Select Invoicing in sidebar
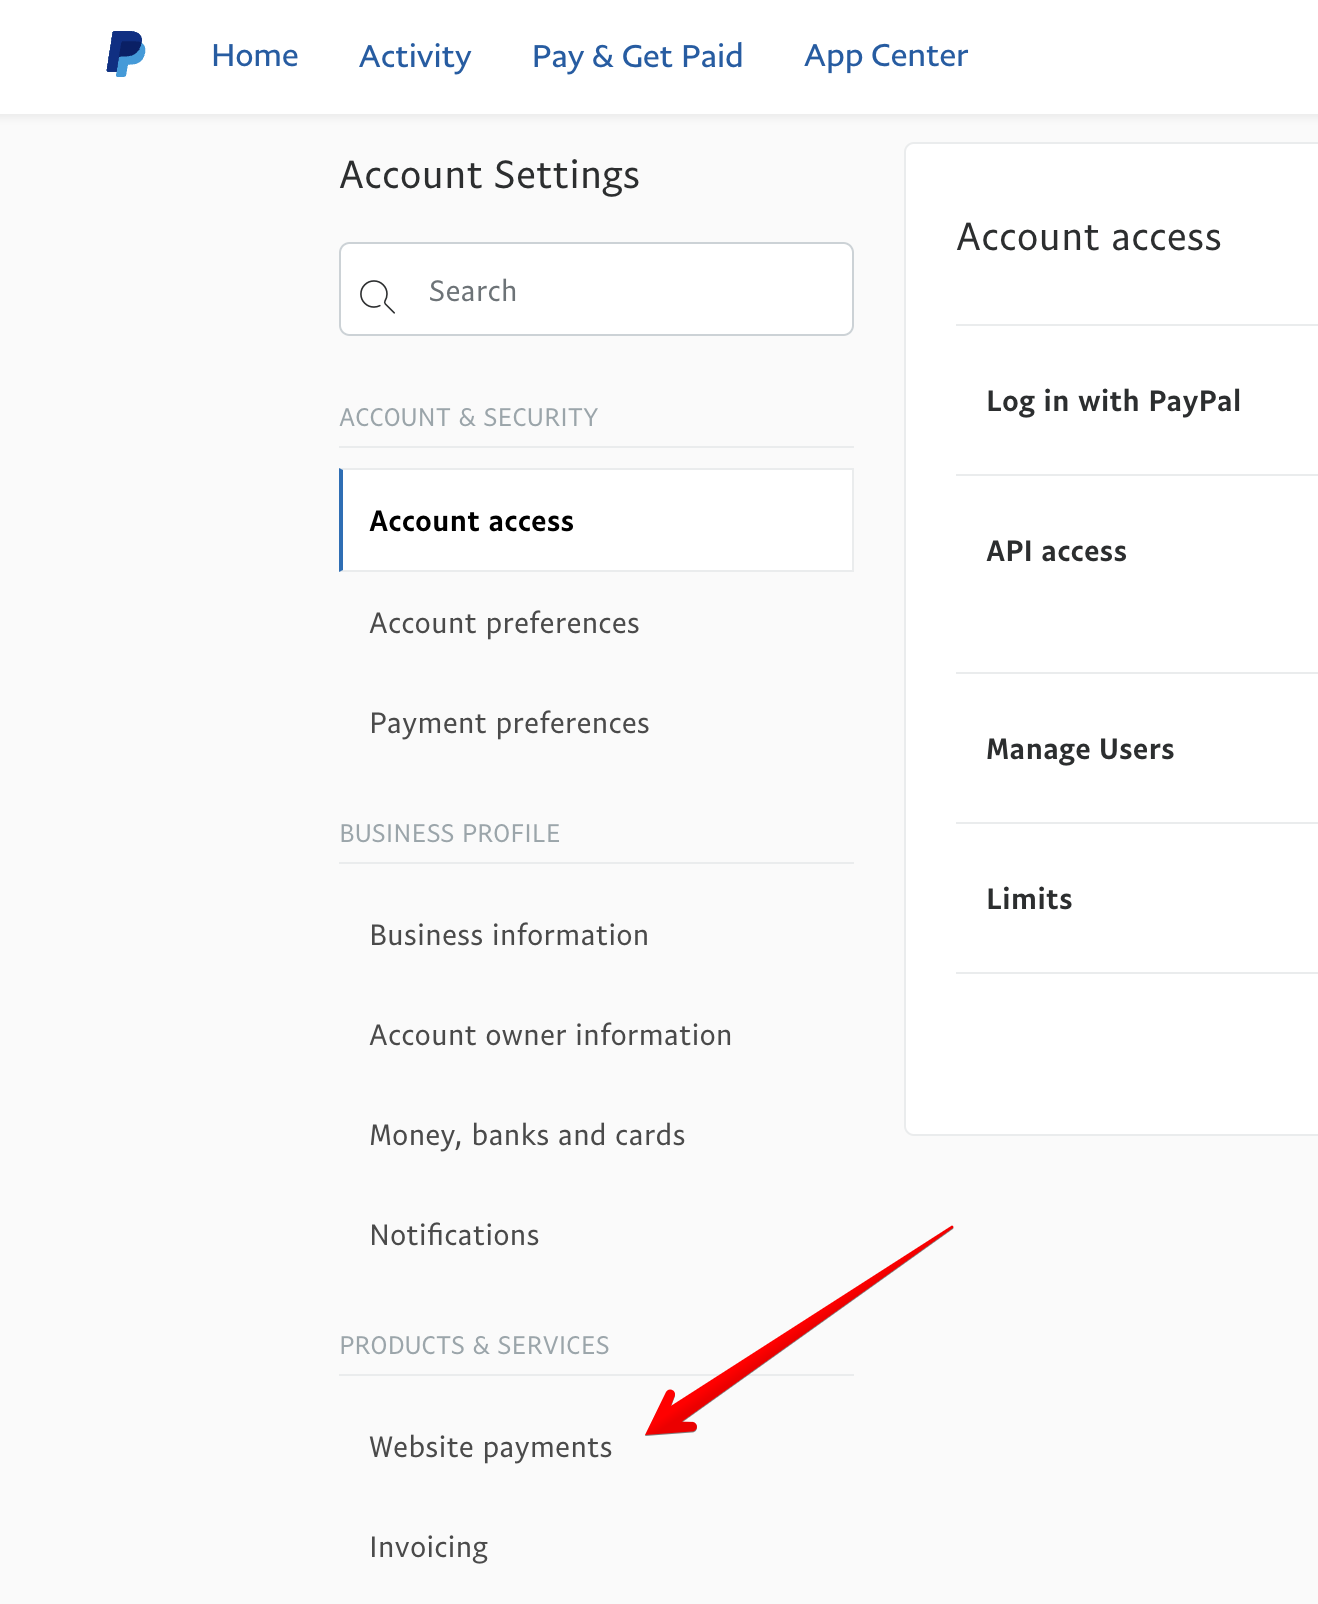Viewport: 1318px width, 1604px height. (x=428, y=1547)
